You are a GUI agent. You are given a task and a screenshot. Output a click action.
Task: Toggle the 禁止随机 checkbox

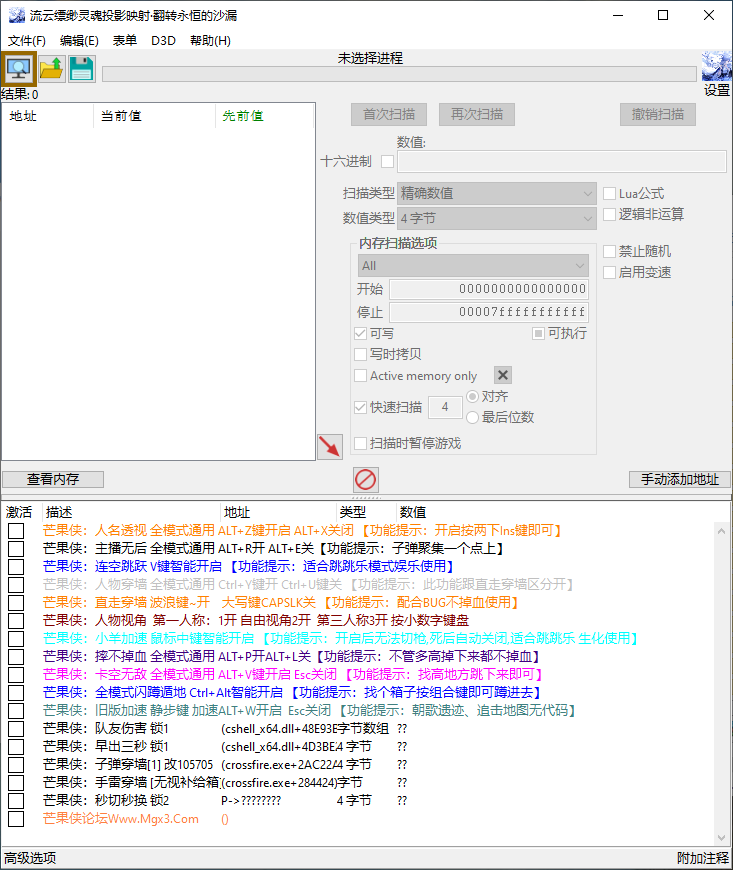coord(609,251)
